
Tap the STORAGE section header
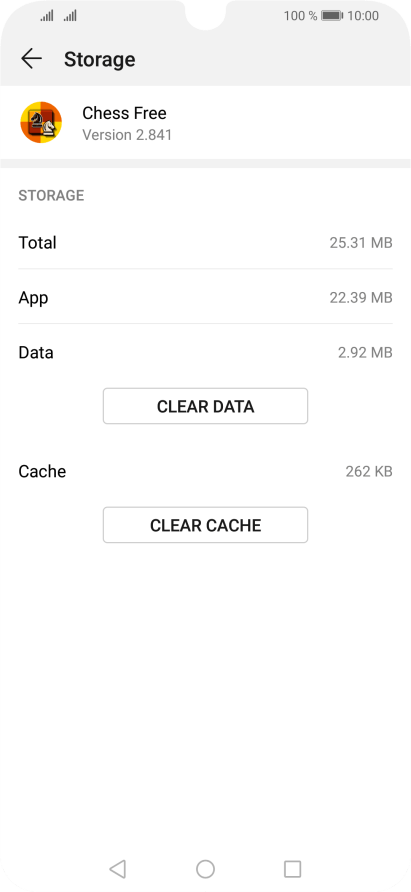click(51, 196)
